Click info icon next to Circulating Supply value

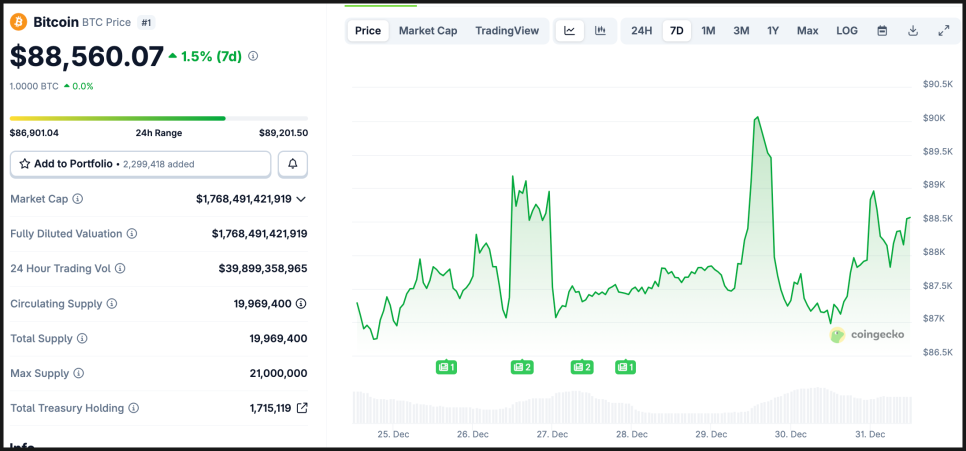301,304
